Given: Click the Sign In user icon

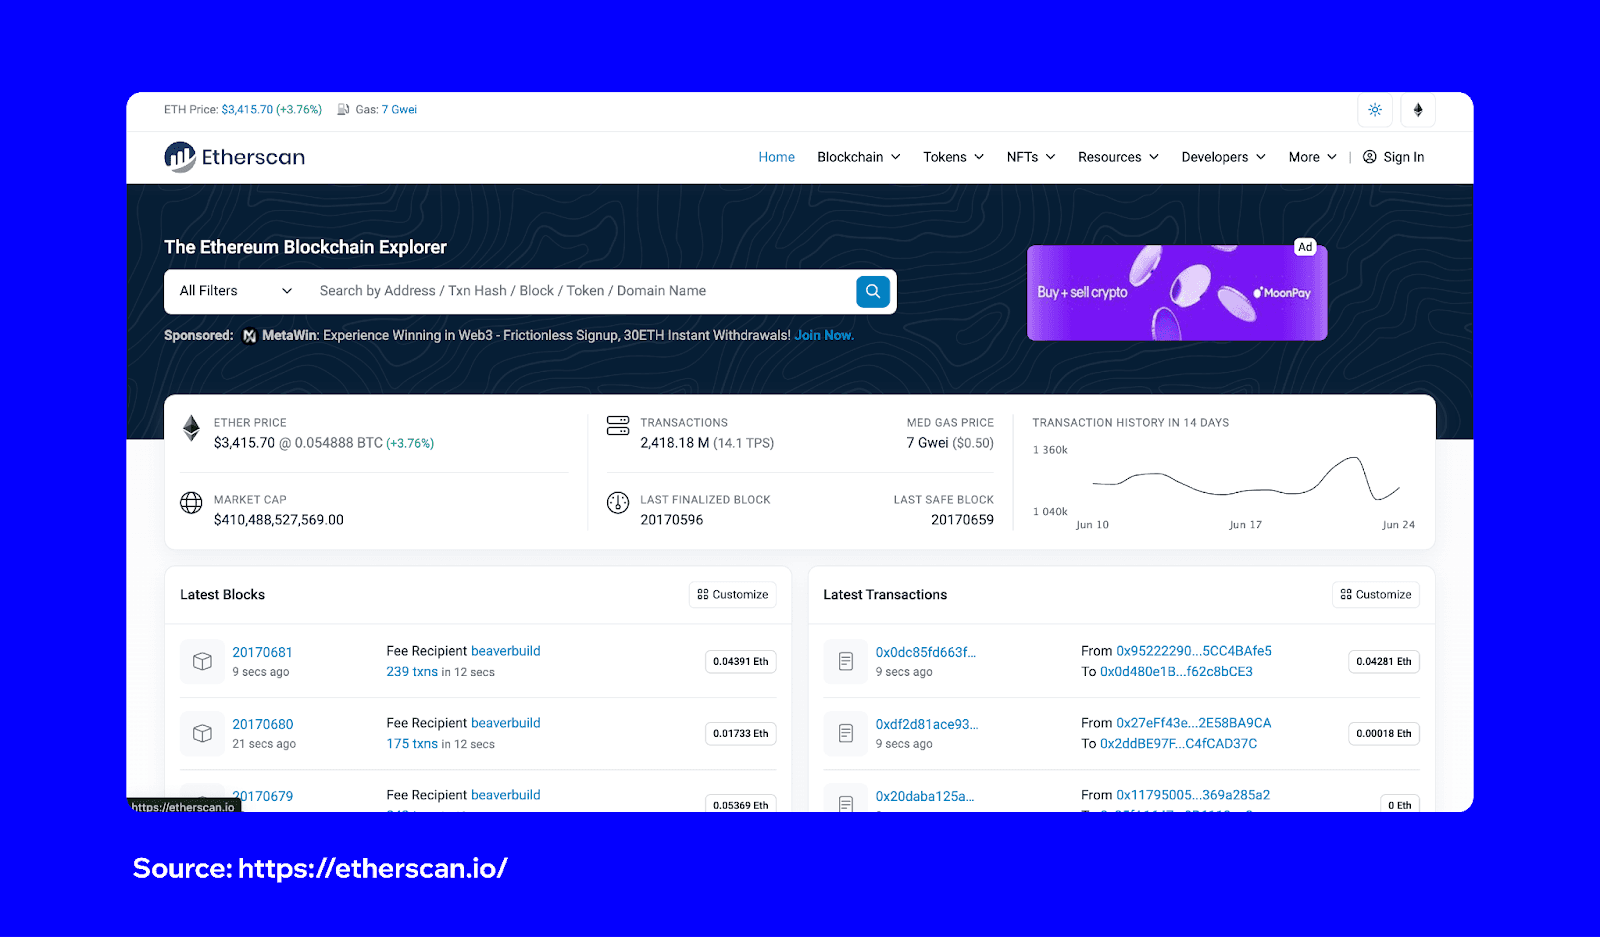Looking at the screenshot, I should [1370, 157].
